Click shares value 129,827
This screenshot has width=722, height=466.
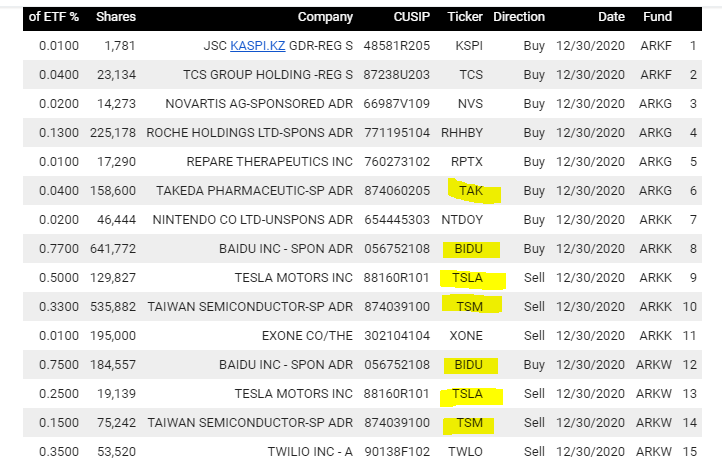[x=113, y=278]
